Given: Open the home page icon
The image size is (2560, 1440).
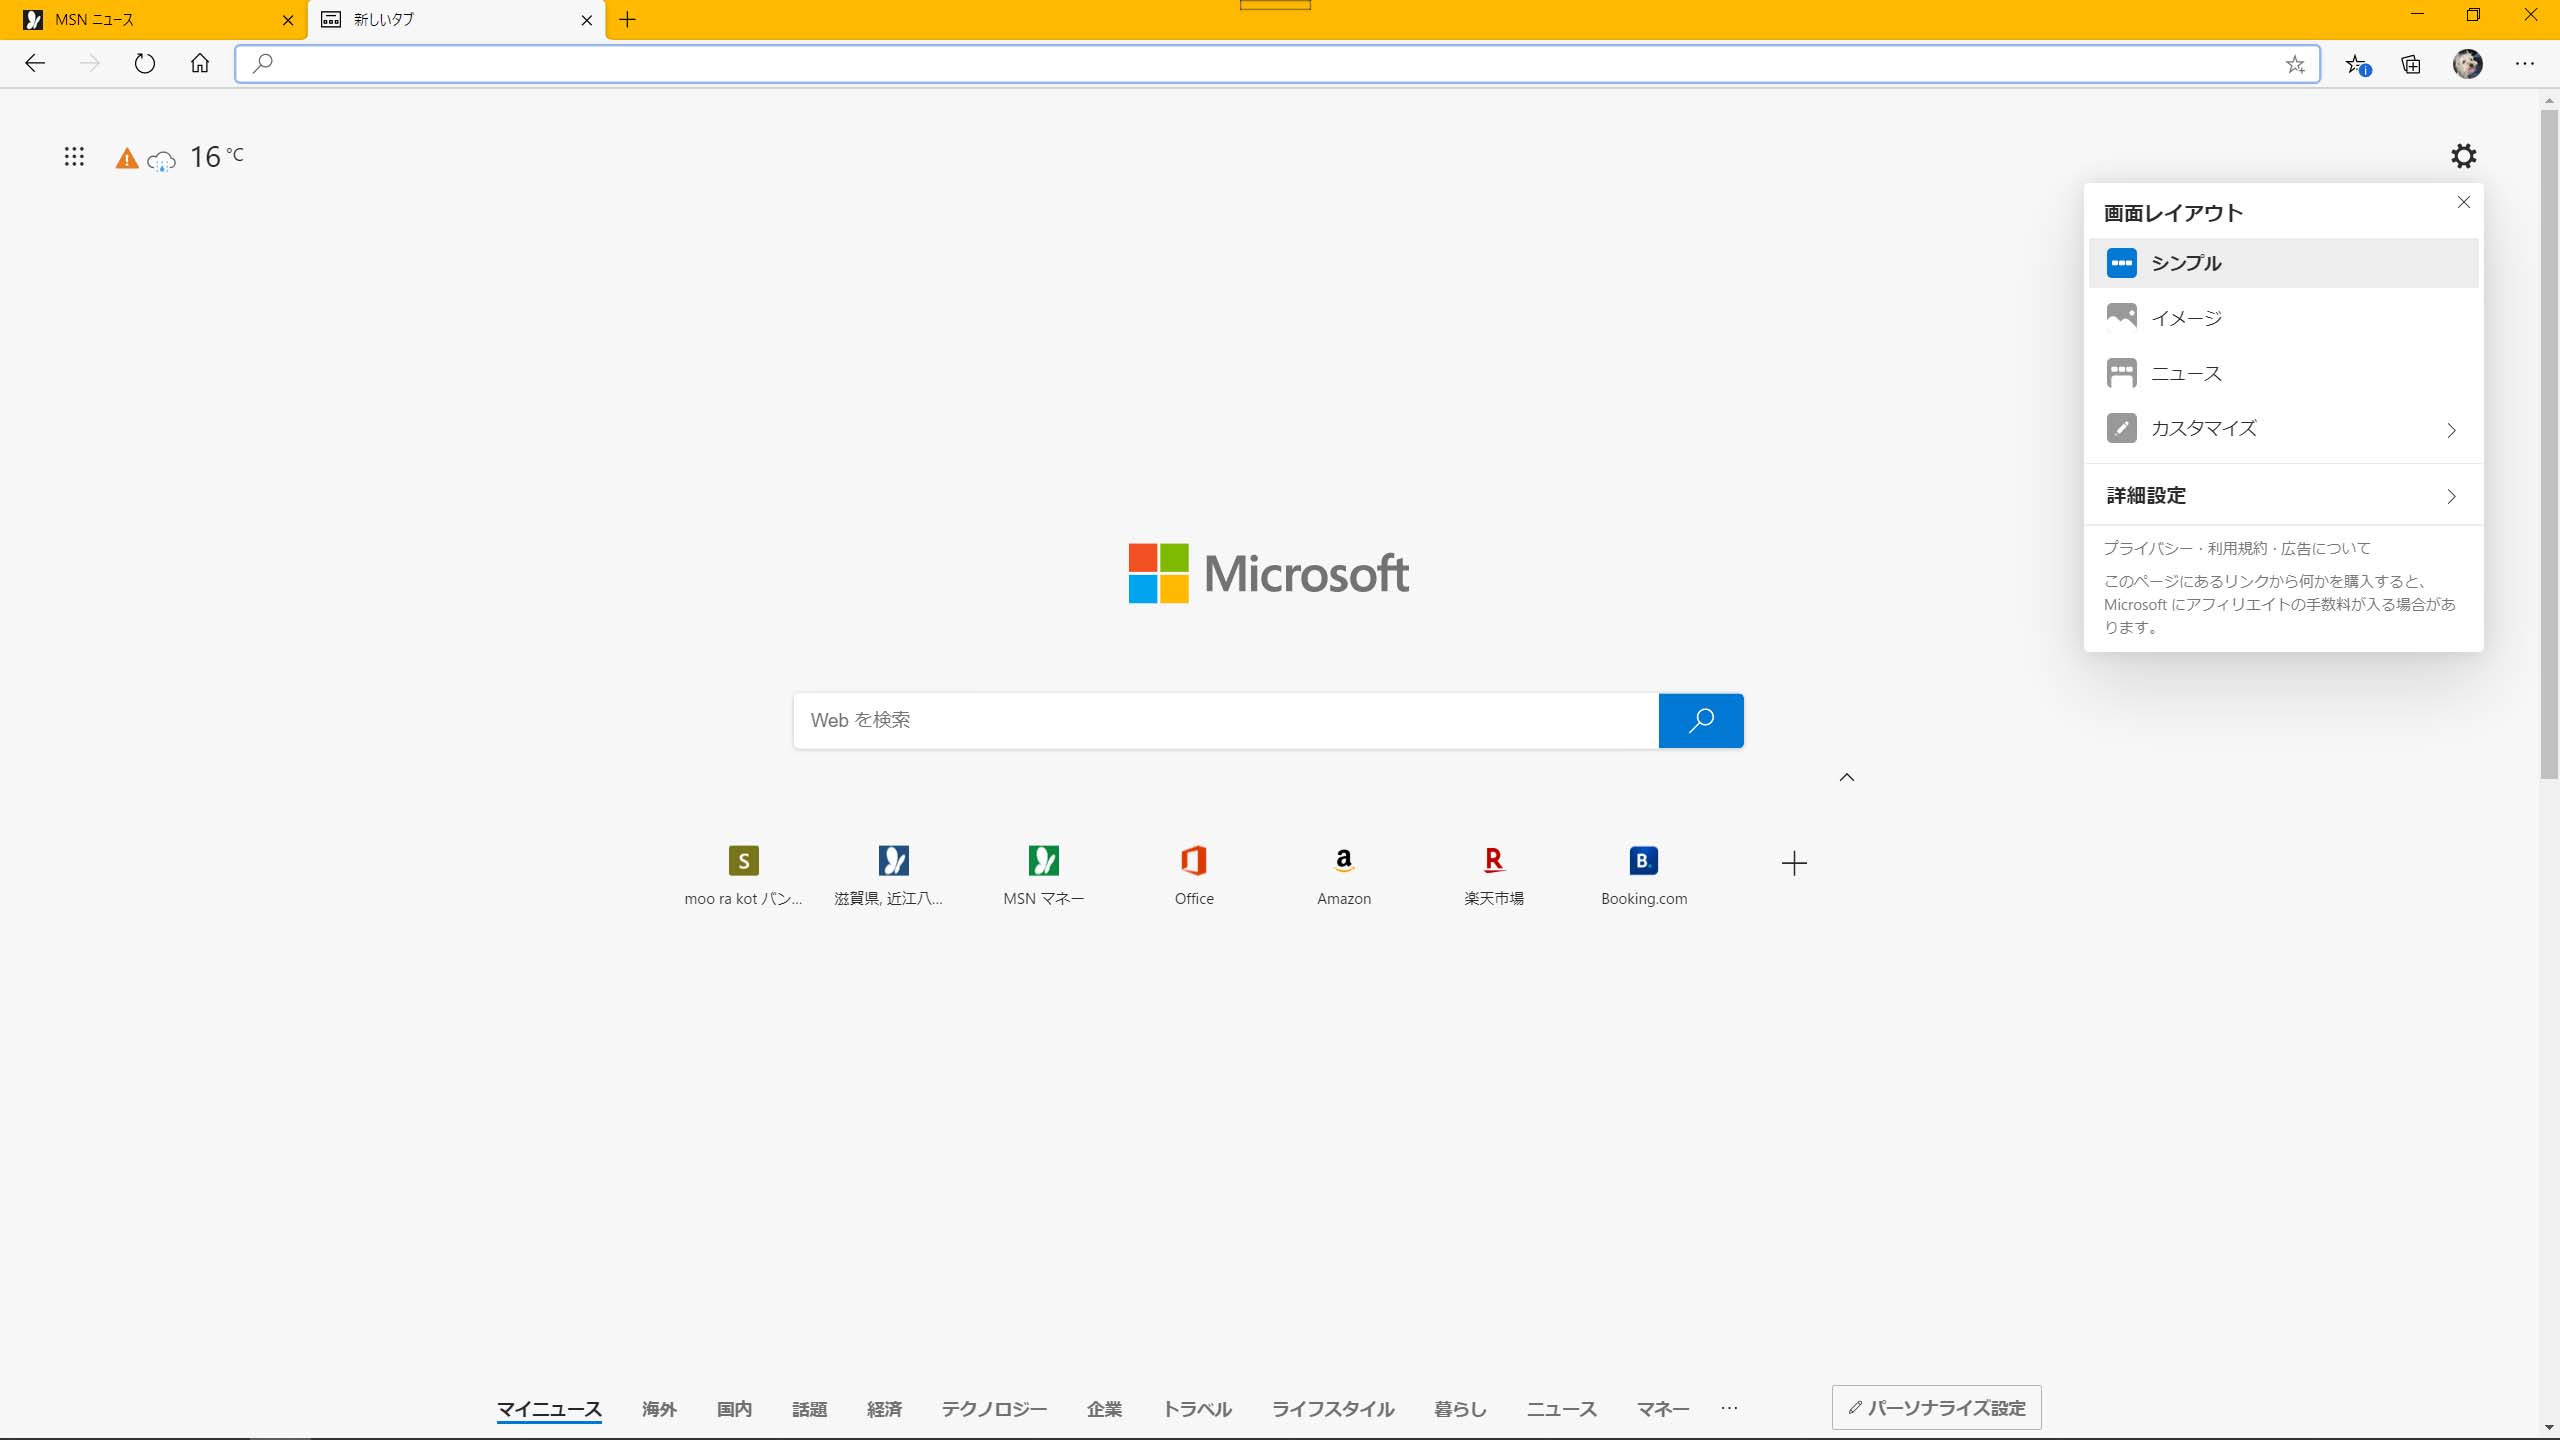Looking at the screenshot, I should click(x=200, y=64).
